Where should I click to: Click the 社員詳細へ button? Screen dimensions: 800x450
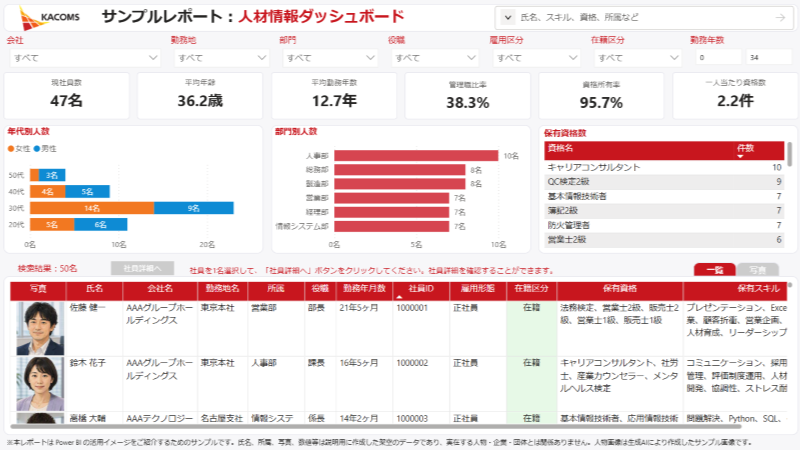142,268
